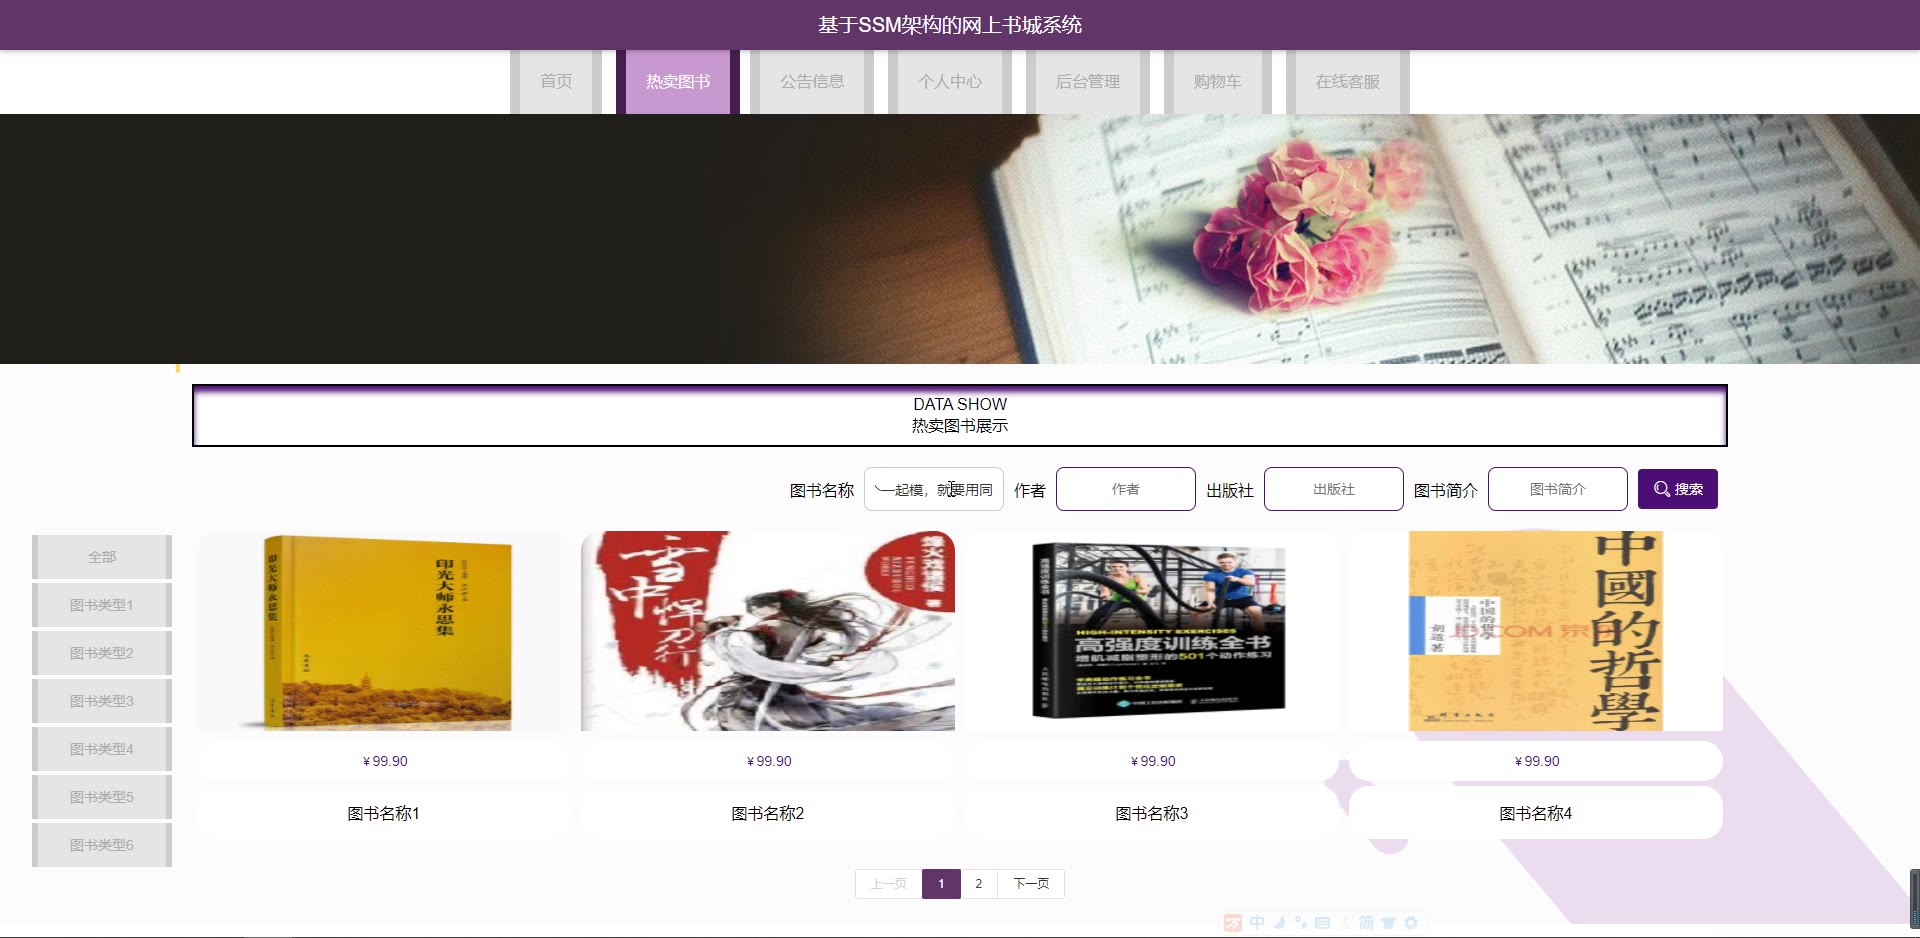Focus the 作者 author input field

pyautogui.click(x=1126, y=489)
